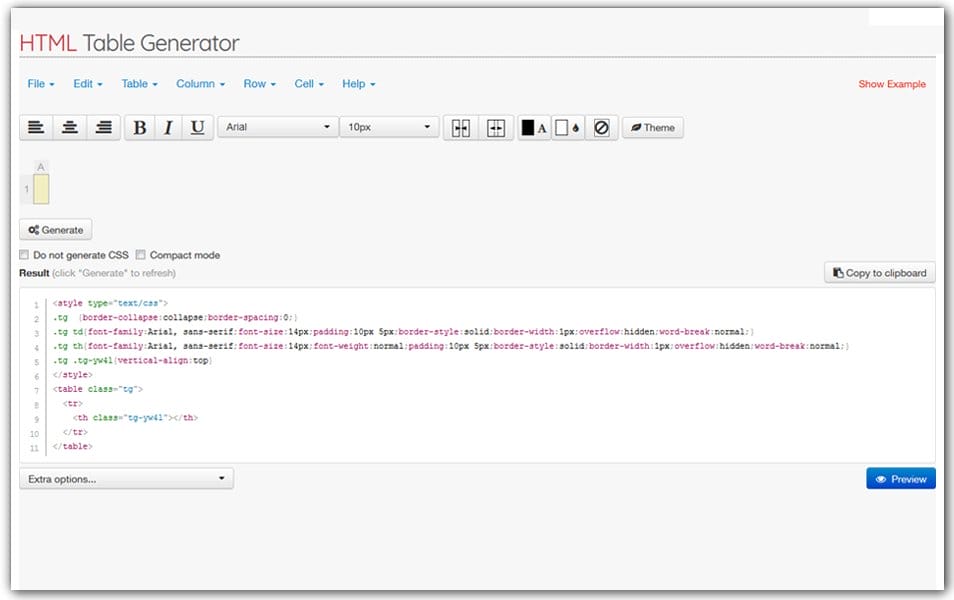Open the Theme picker
Viewport: 954px width, 600px height.
pyautogui.click(x=652, y=127)
